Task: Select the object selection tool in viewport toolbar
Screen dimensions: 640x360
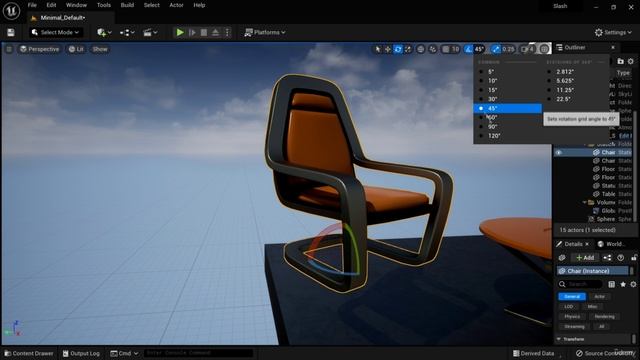Action: (x=378, y=49)
